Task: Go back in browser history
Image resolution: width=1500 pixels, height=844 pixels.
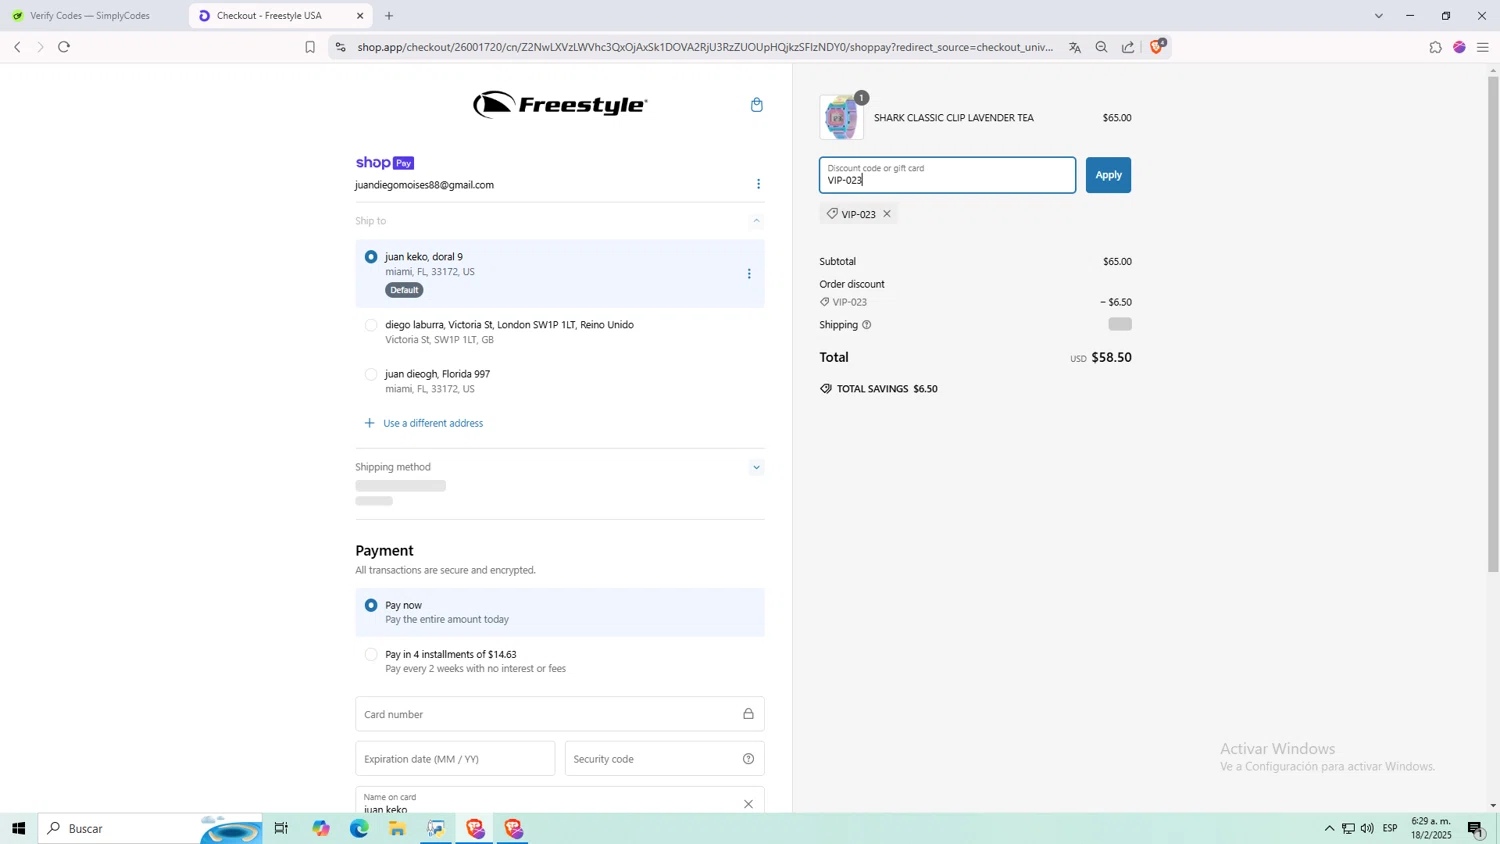Action: pyautogui.click(x=17, y=47)
